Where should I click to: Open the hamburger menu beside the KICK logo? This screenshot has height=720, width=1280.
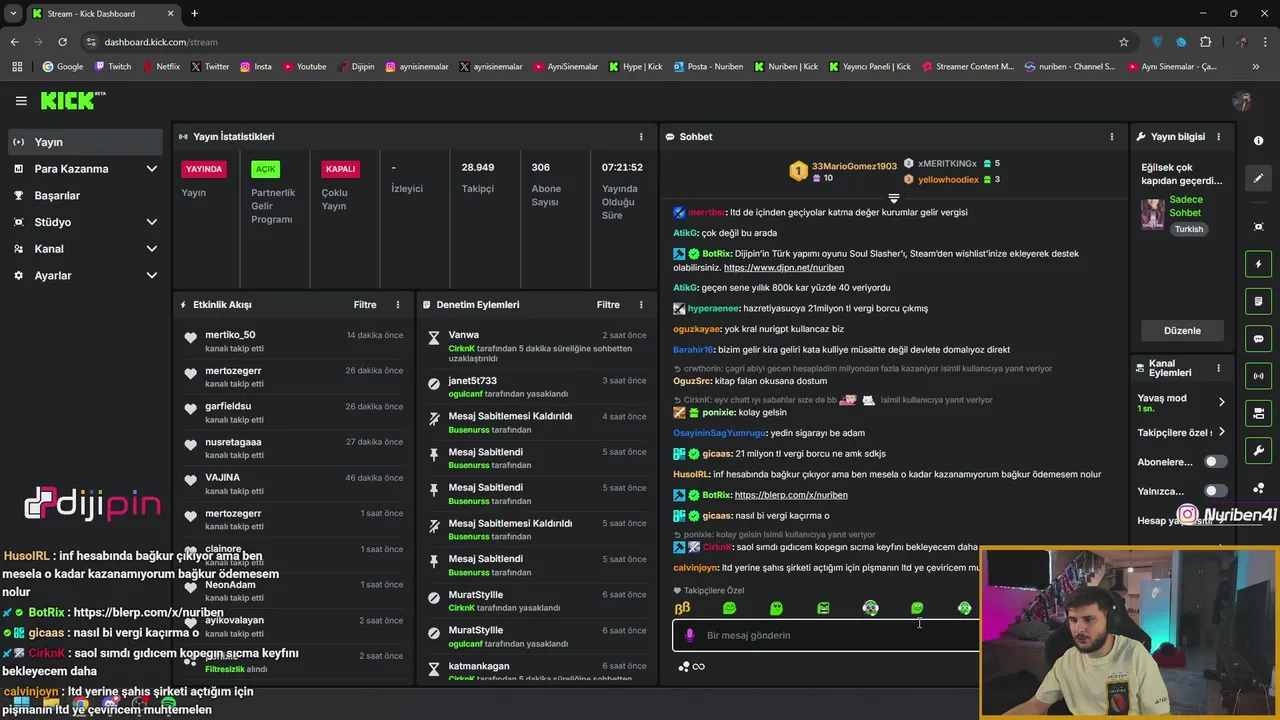click(x=21, y=100)
